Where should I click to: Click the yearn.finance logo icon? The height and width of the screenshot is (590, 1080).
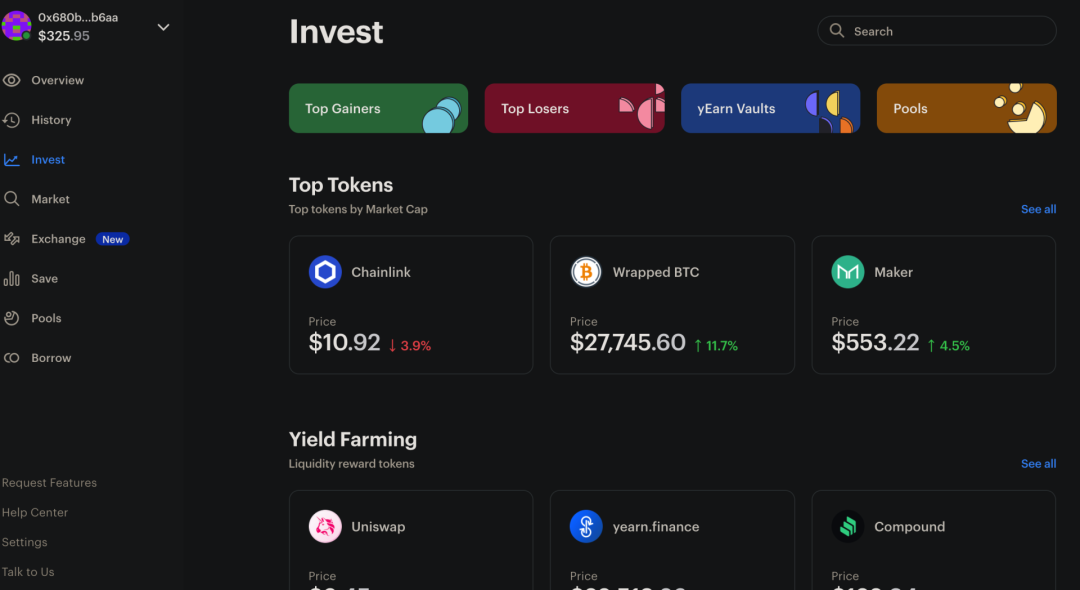point(586,527)
